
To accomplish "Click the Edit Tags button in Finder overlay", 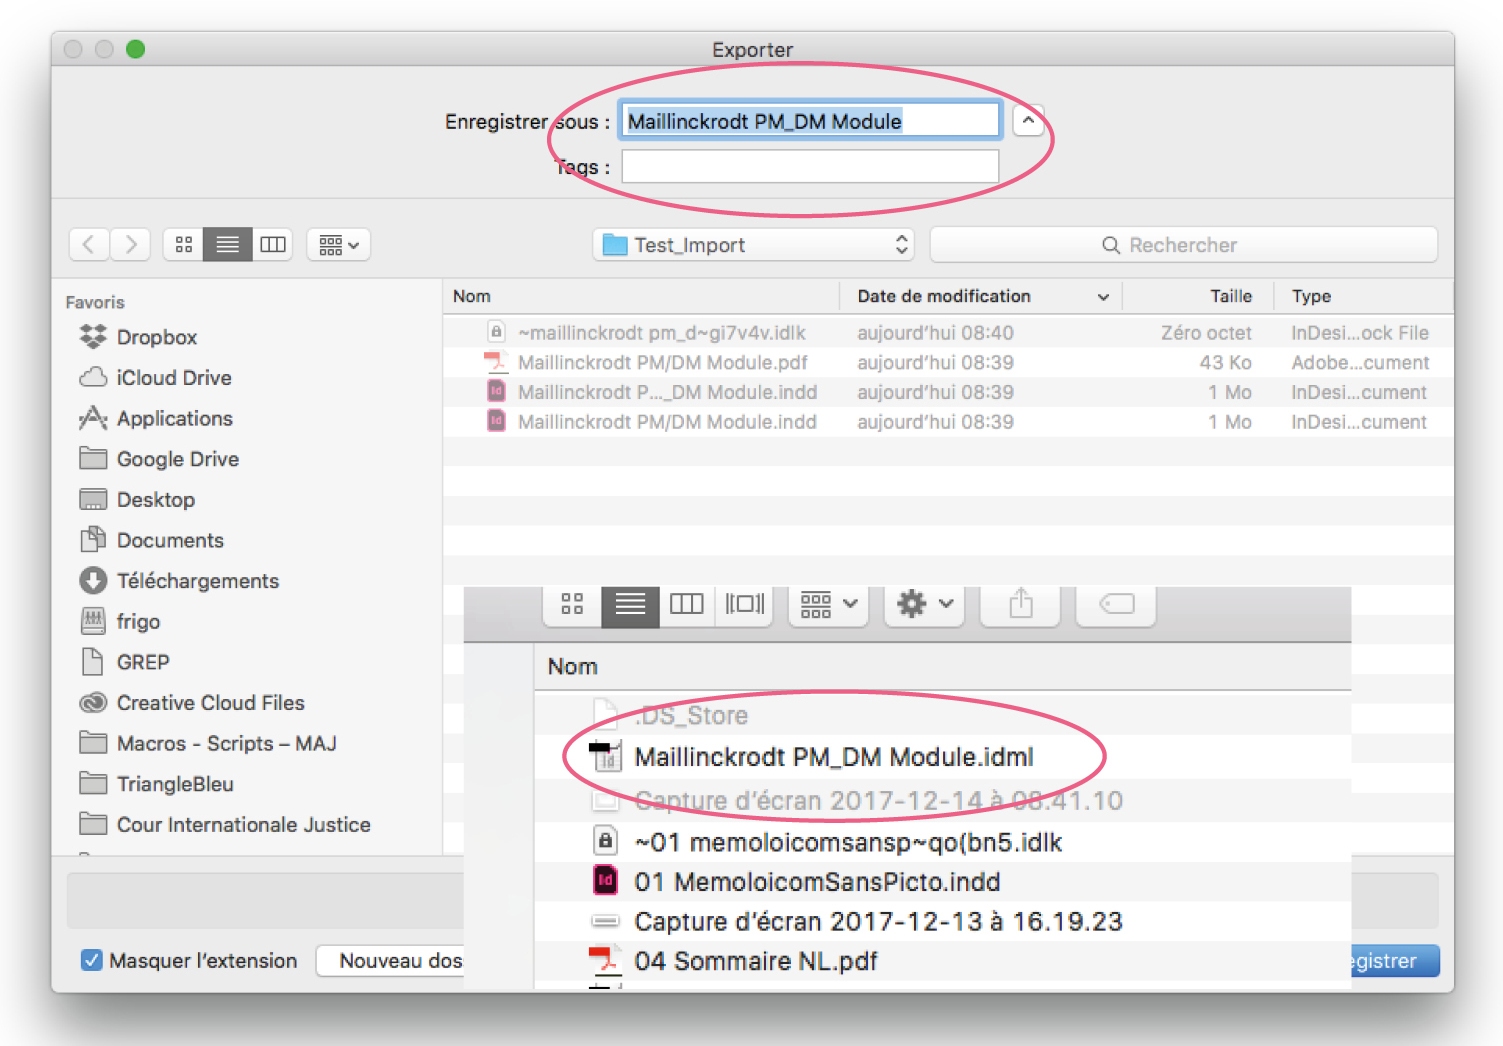I will click(x=1116, y=604).
